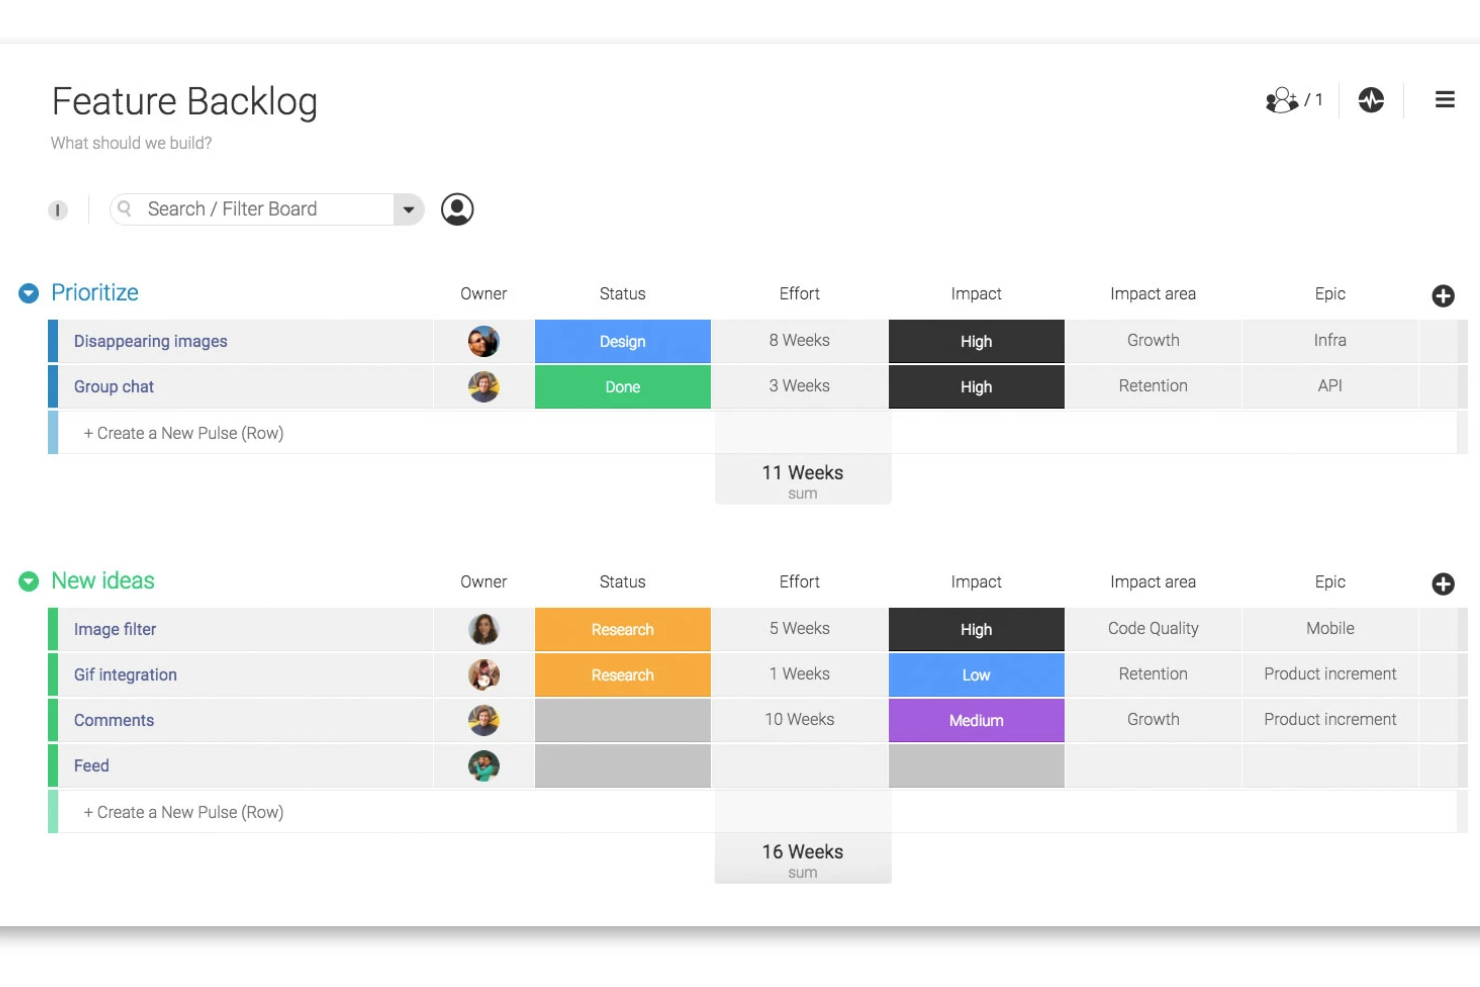Edit 'What should we build?' description
Screen dimensions: 1480x987
pyautogui.click(x=131, y=143)
